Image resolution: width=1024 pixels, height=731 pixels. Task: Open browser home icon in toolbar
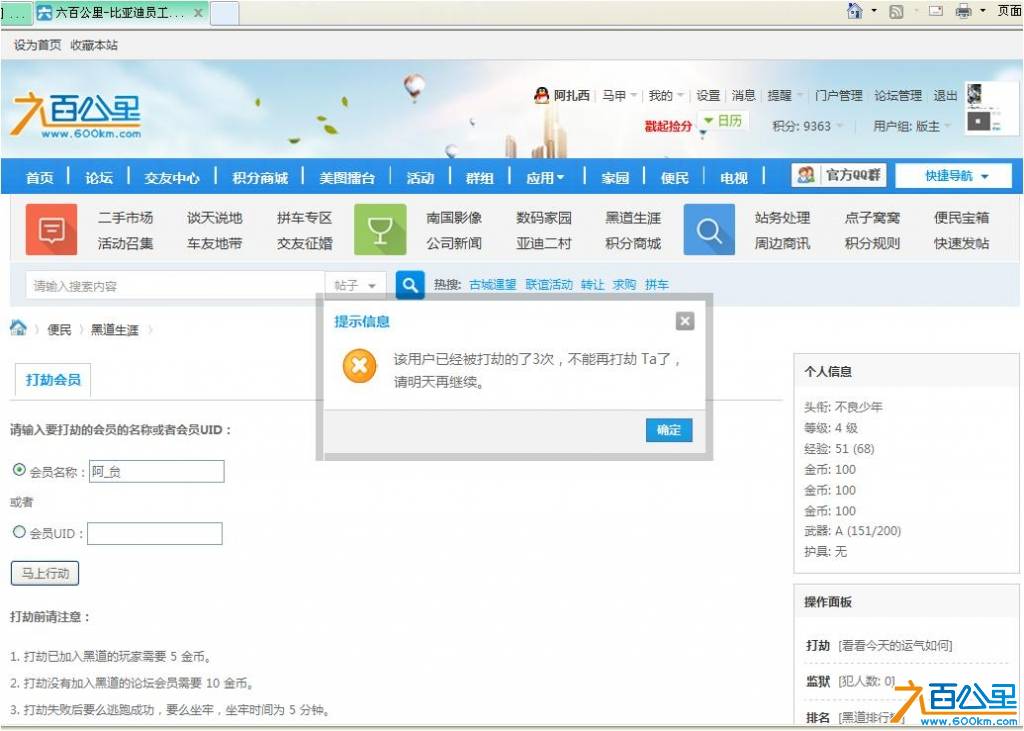point(854,10)
